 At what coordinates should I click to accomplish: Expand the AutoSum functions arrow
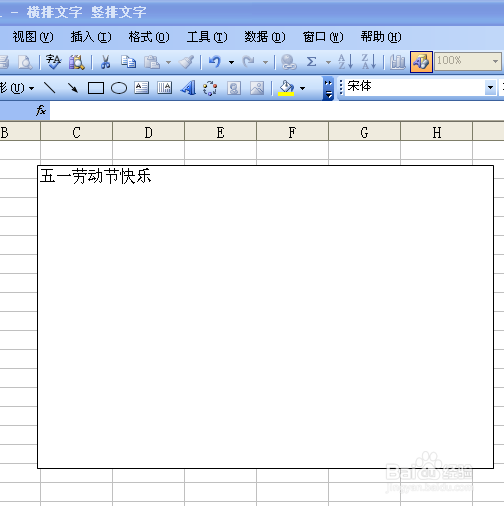coord(328,62)
